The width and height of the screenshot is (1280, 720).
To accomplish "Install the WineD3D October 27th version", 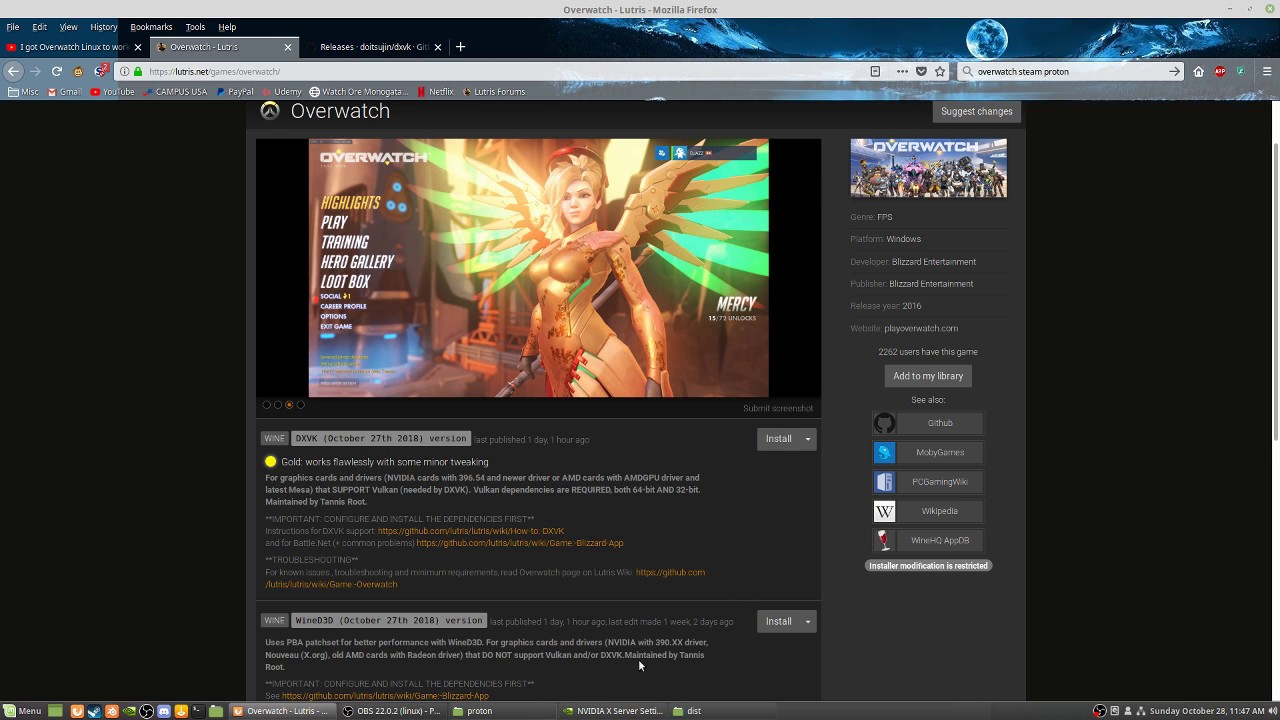I will pos(778,622).
